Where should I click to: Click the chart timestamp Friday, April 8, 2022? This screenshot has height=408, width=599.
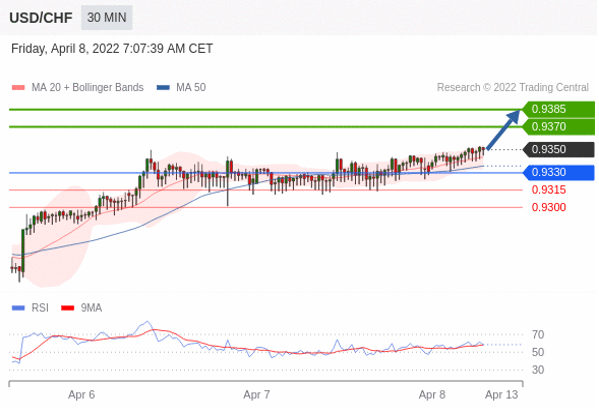click(x=65, y=49)
